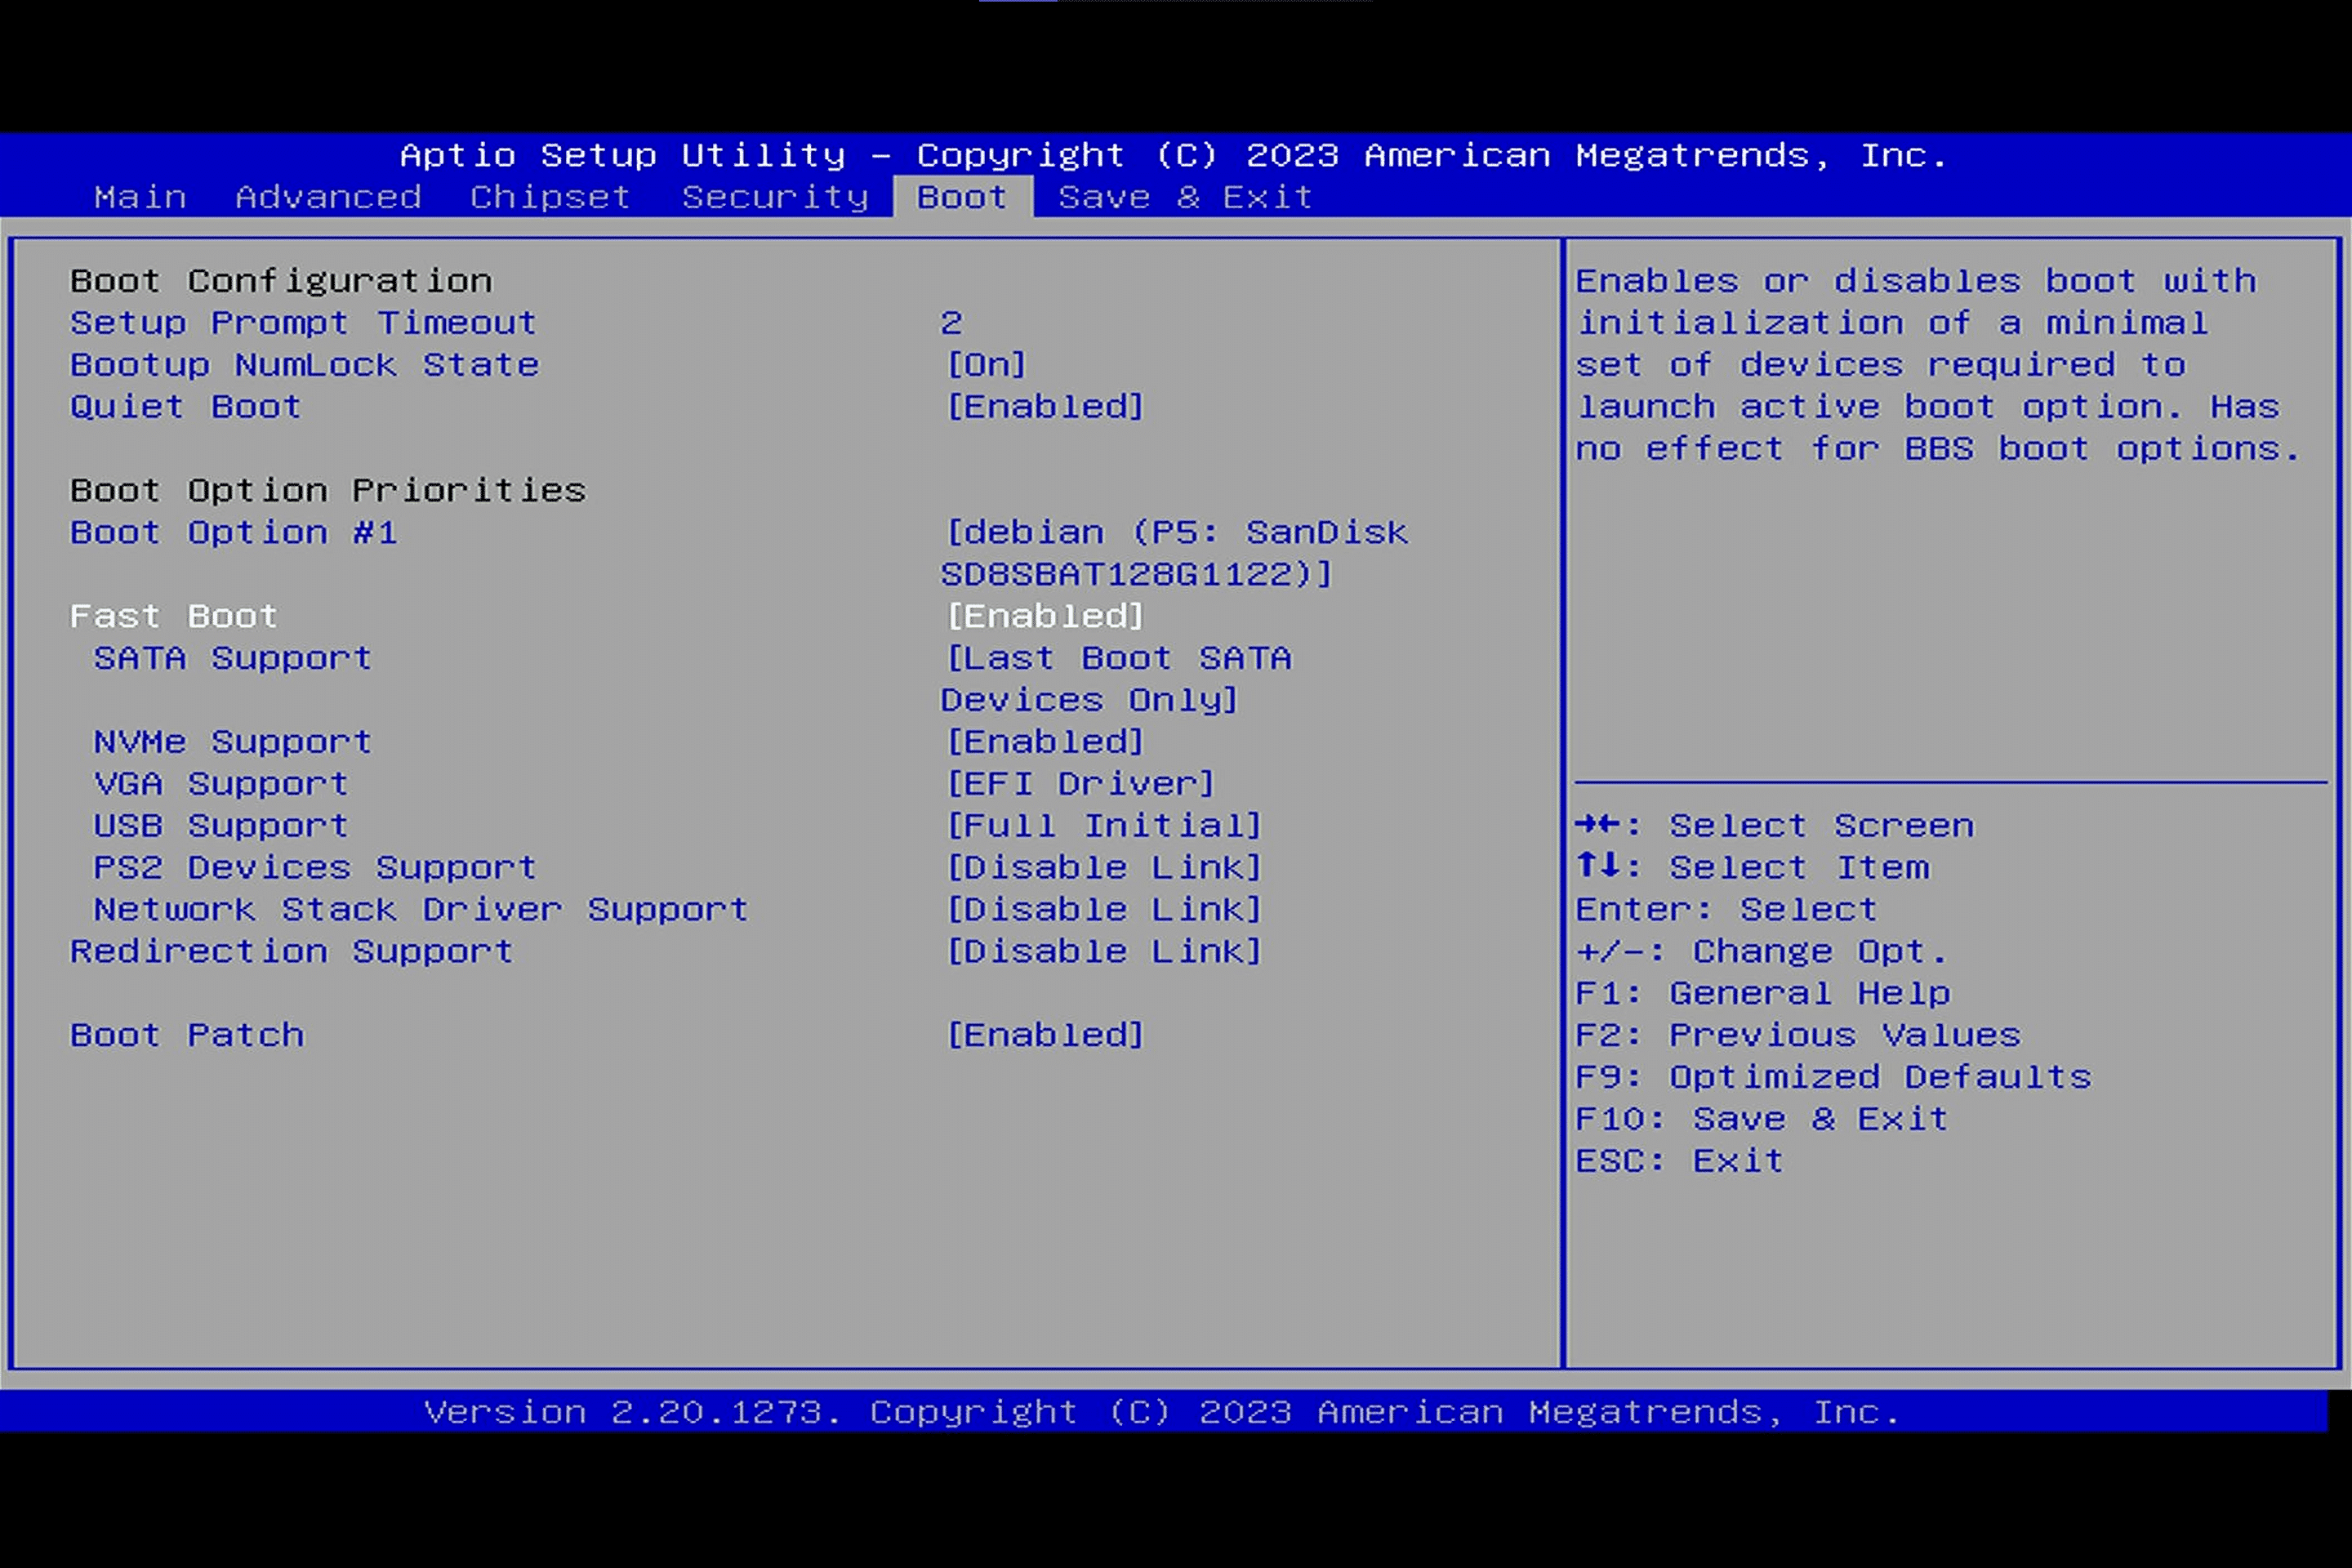This screenshot has width=2352, height=1568.
Task: Open Boot Option #1 device selection
Action: click(1176, 533)
